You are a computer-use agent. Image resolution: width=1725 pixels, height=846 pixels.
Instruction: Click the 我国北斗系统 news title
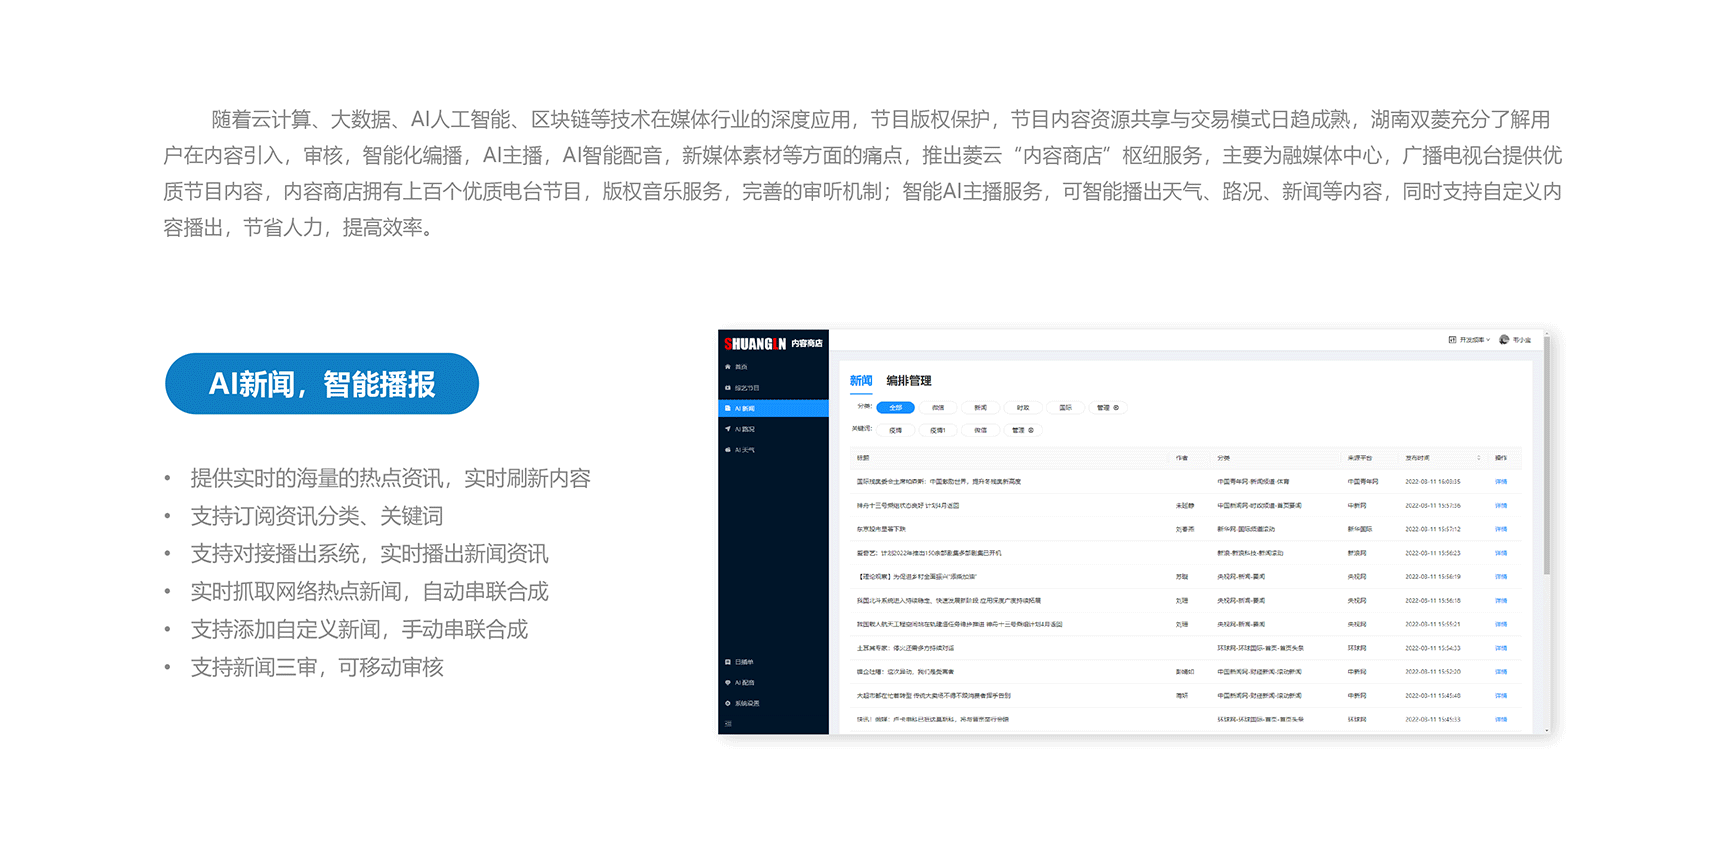pos(948,601)
